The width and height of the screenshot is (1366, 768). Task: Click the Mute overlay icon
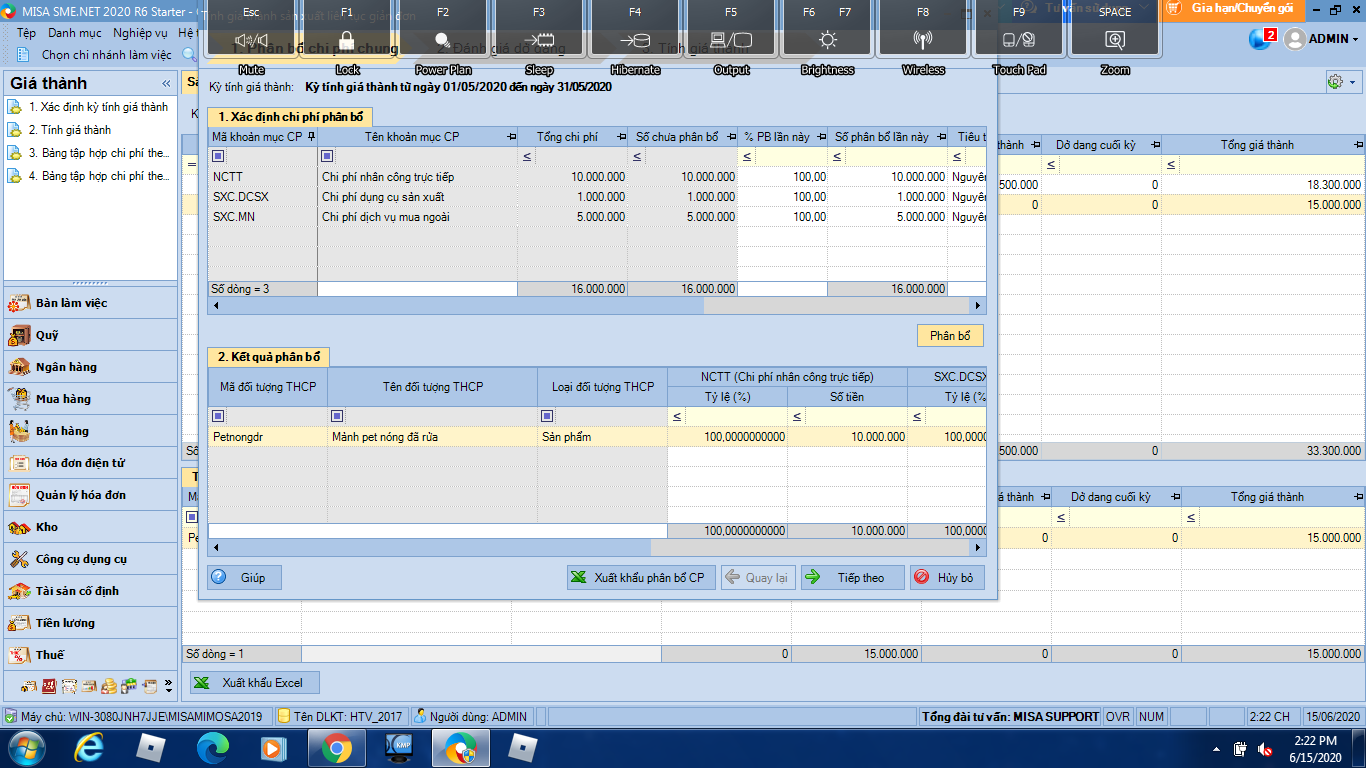pos(251,41)
